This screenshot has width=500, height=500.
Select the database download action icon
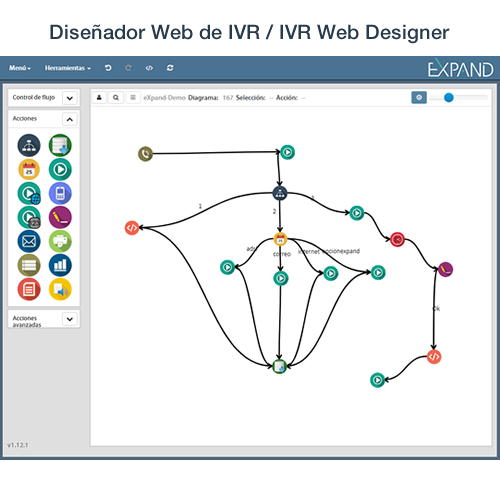point(60,145)
